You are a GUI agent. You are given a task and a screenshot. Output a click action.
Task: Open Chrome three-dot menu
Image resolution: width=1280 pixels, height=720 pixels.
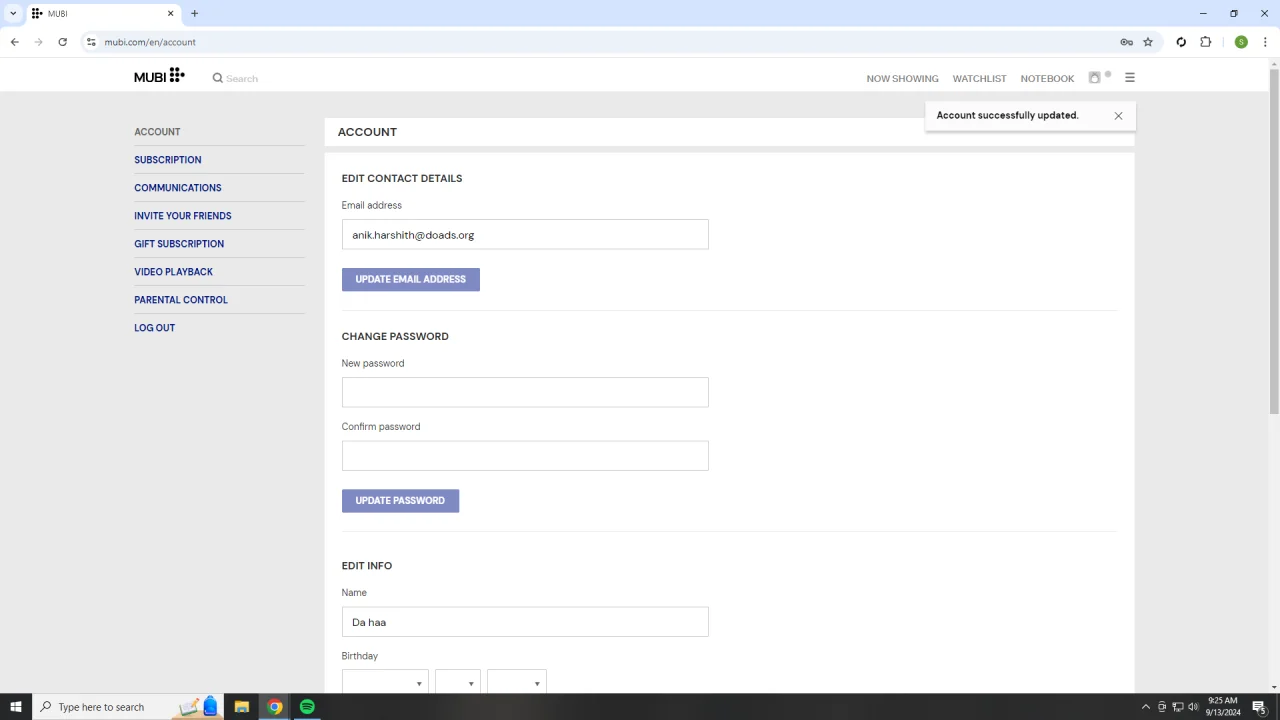[x=1265, y=42]
